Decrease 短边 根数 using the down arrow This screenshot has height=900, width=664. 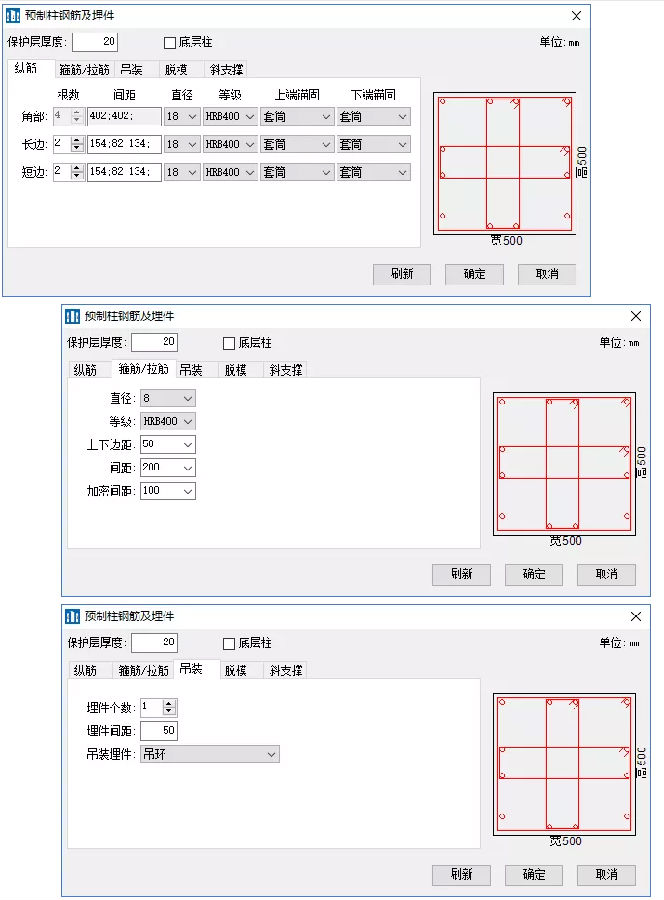[77, 176]
